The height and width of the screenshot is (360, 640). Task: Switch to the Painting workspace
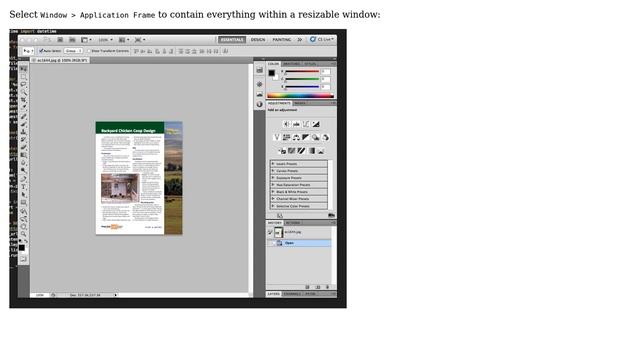(x=282, y=40)
